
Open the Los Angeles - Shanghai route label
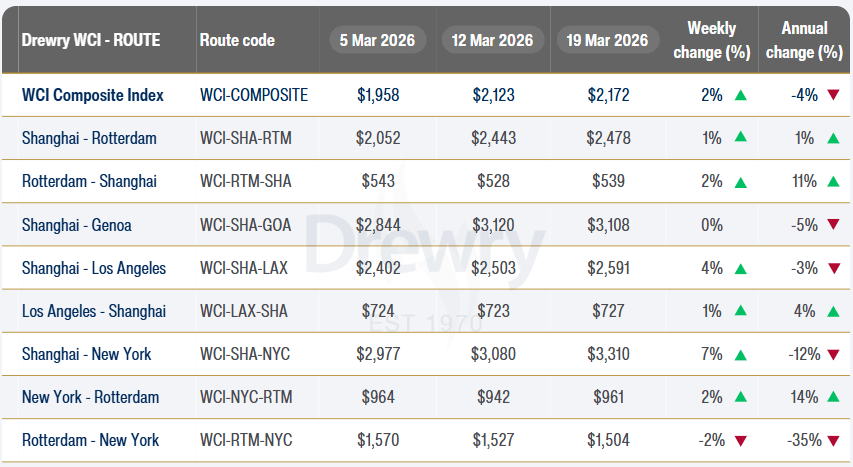[x=94, y=311]
